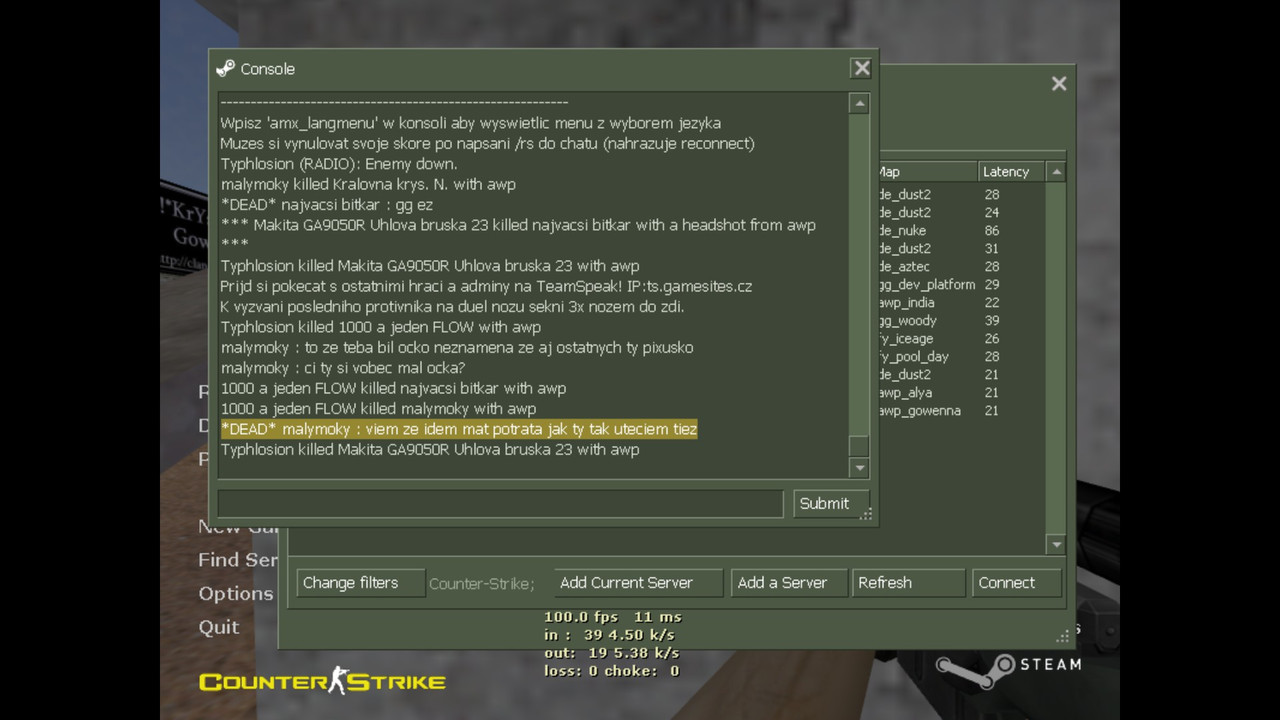Sort servers by Map column
The image size is (1280, 720).
pyautogui.click(x=927, y=172)
